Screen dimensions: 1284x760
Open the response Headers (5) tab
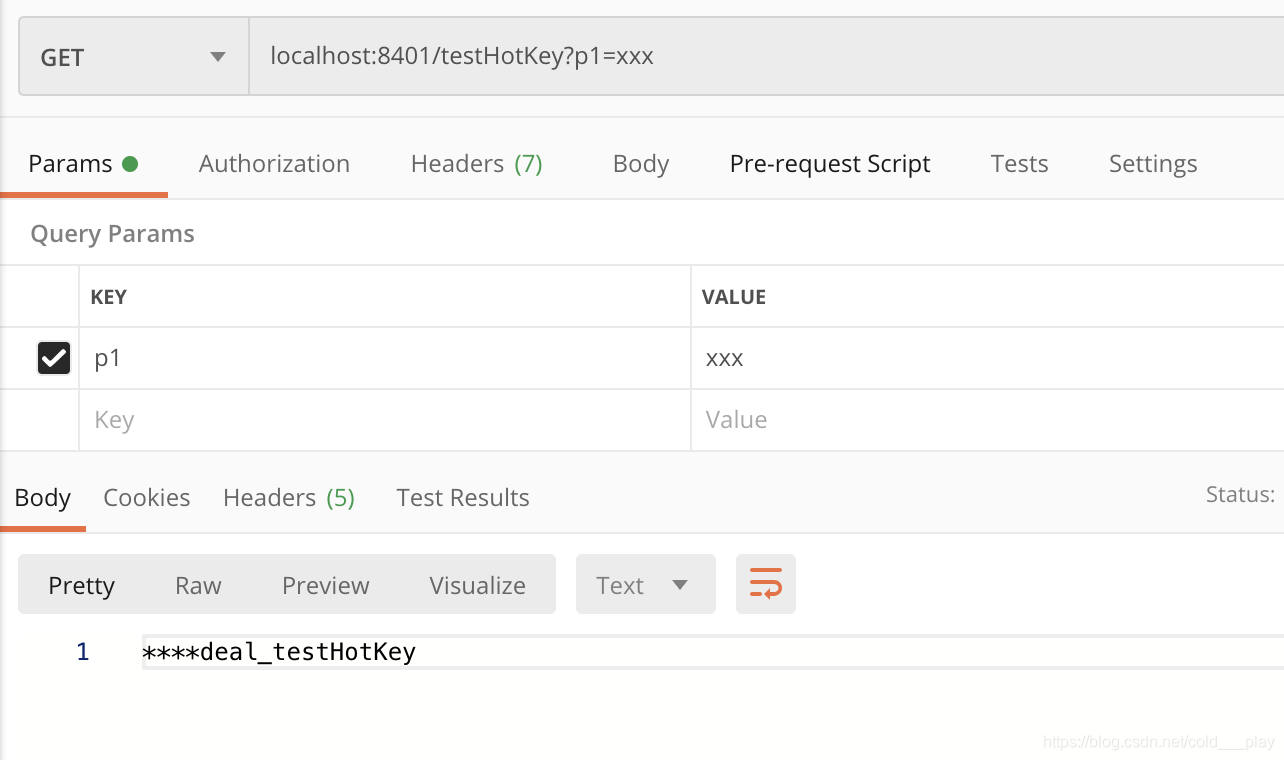coord(289,498)
